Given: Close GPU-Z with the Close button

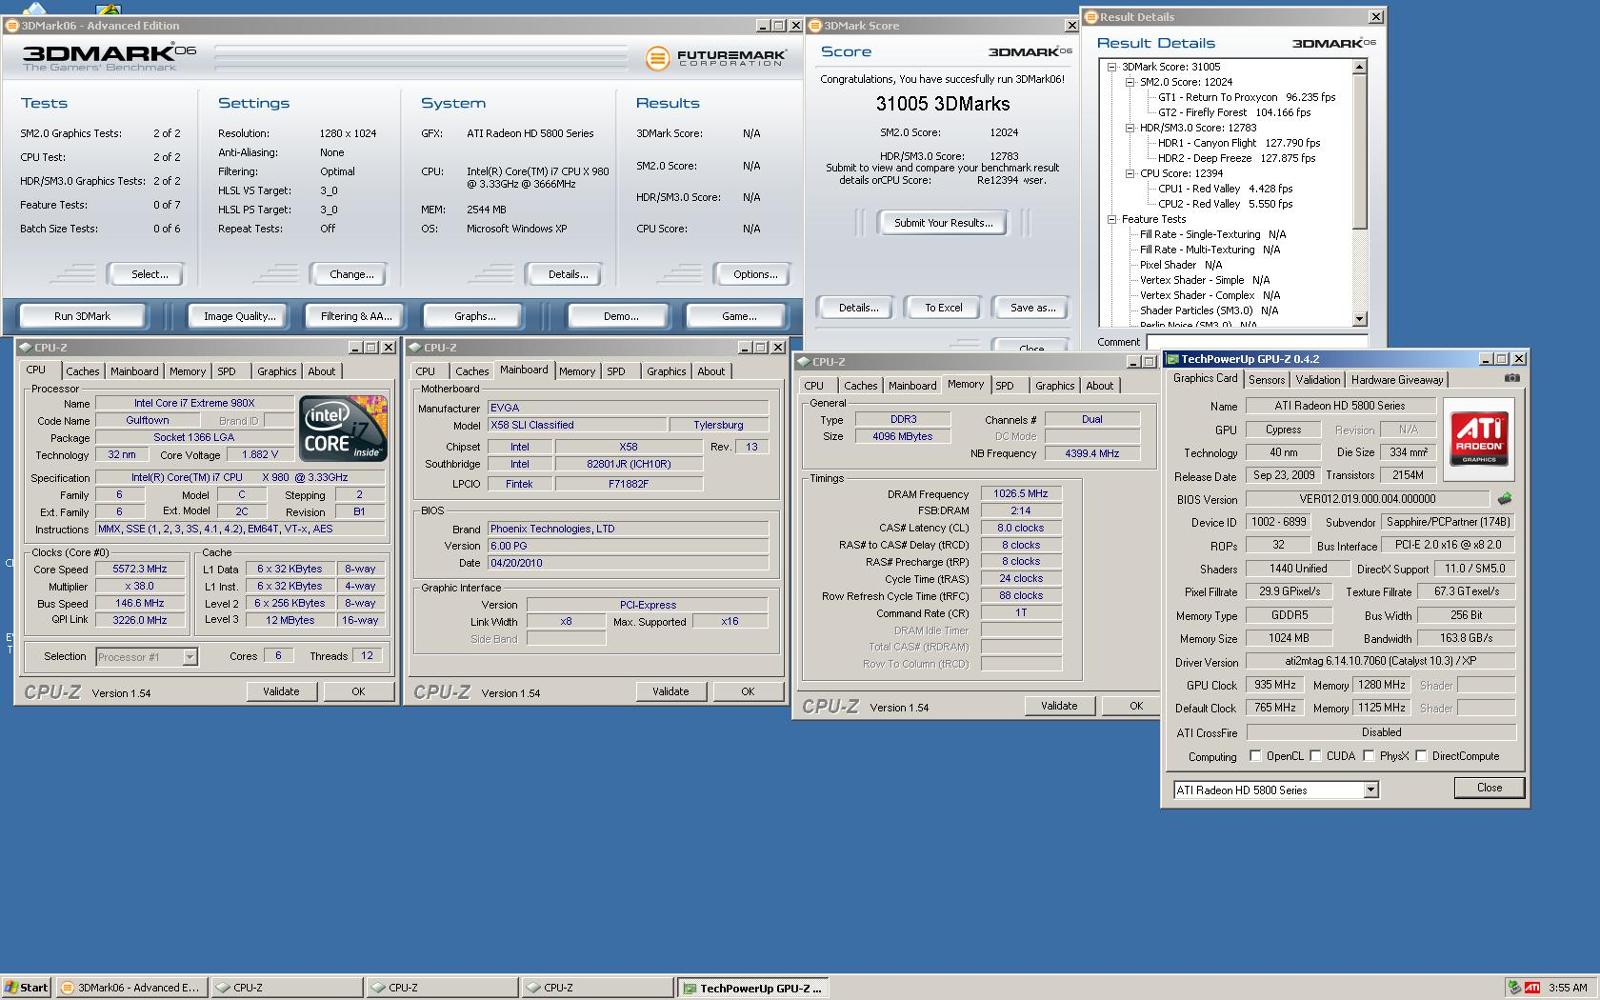Looking at the screenshot, I should 1489,788.
